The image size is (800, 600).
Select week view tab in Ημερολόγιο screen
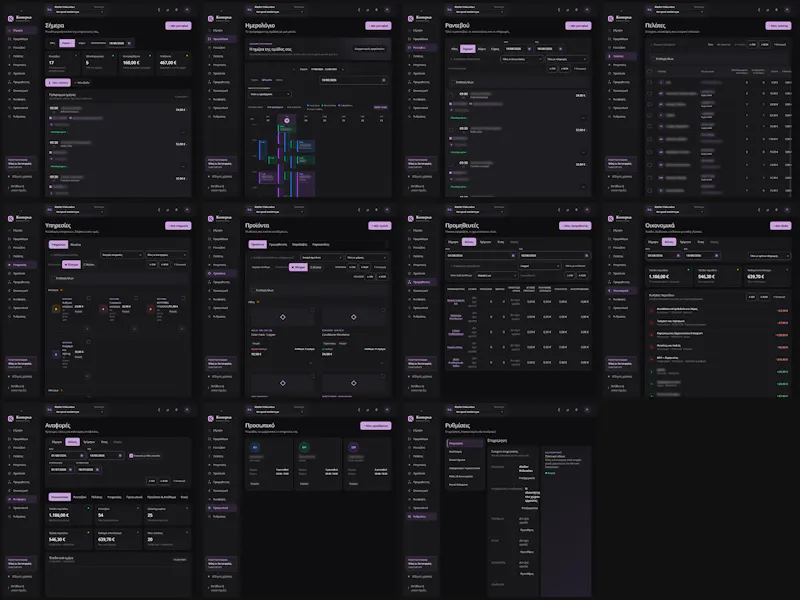pos(267,80)
